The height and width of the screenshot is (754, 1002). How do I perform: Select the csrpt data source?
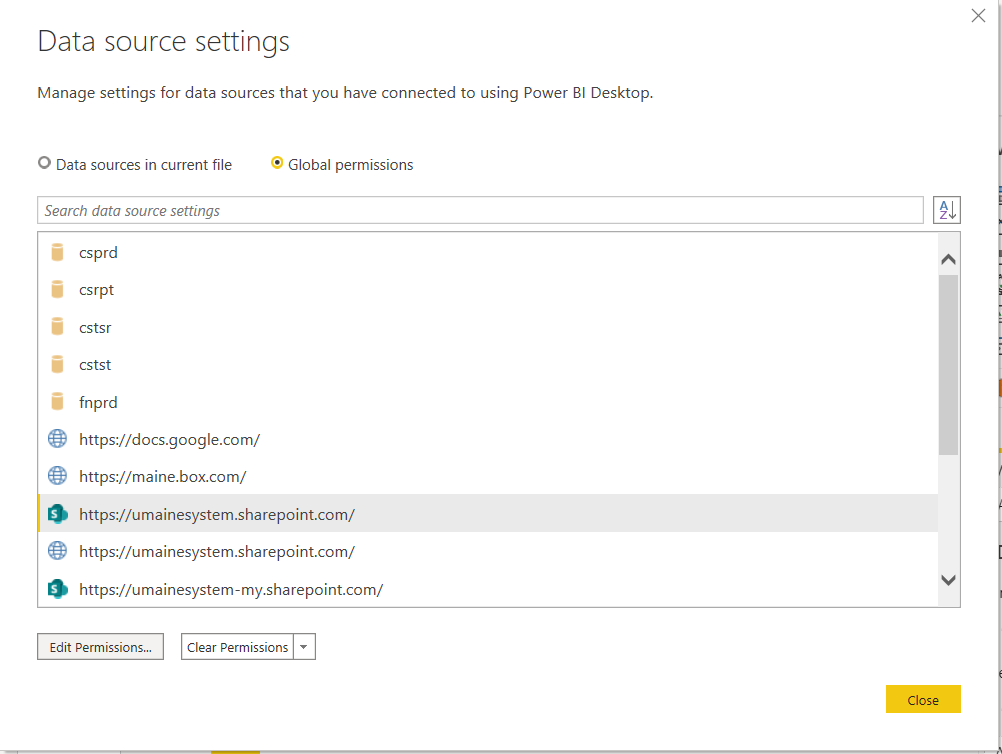pyautogui.click(x=488, y=289)
